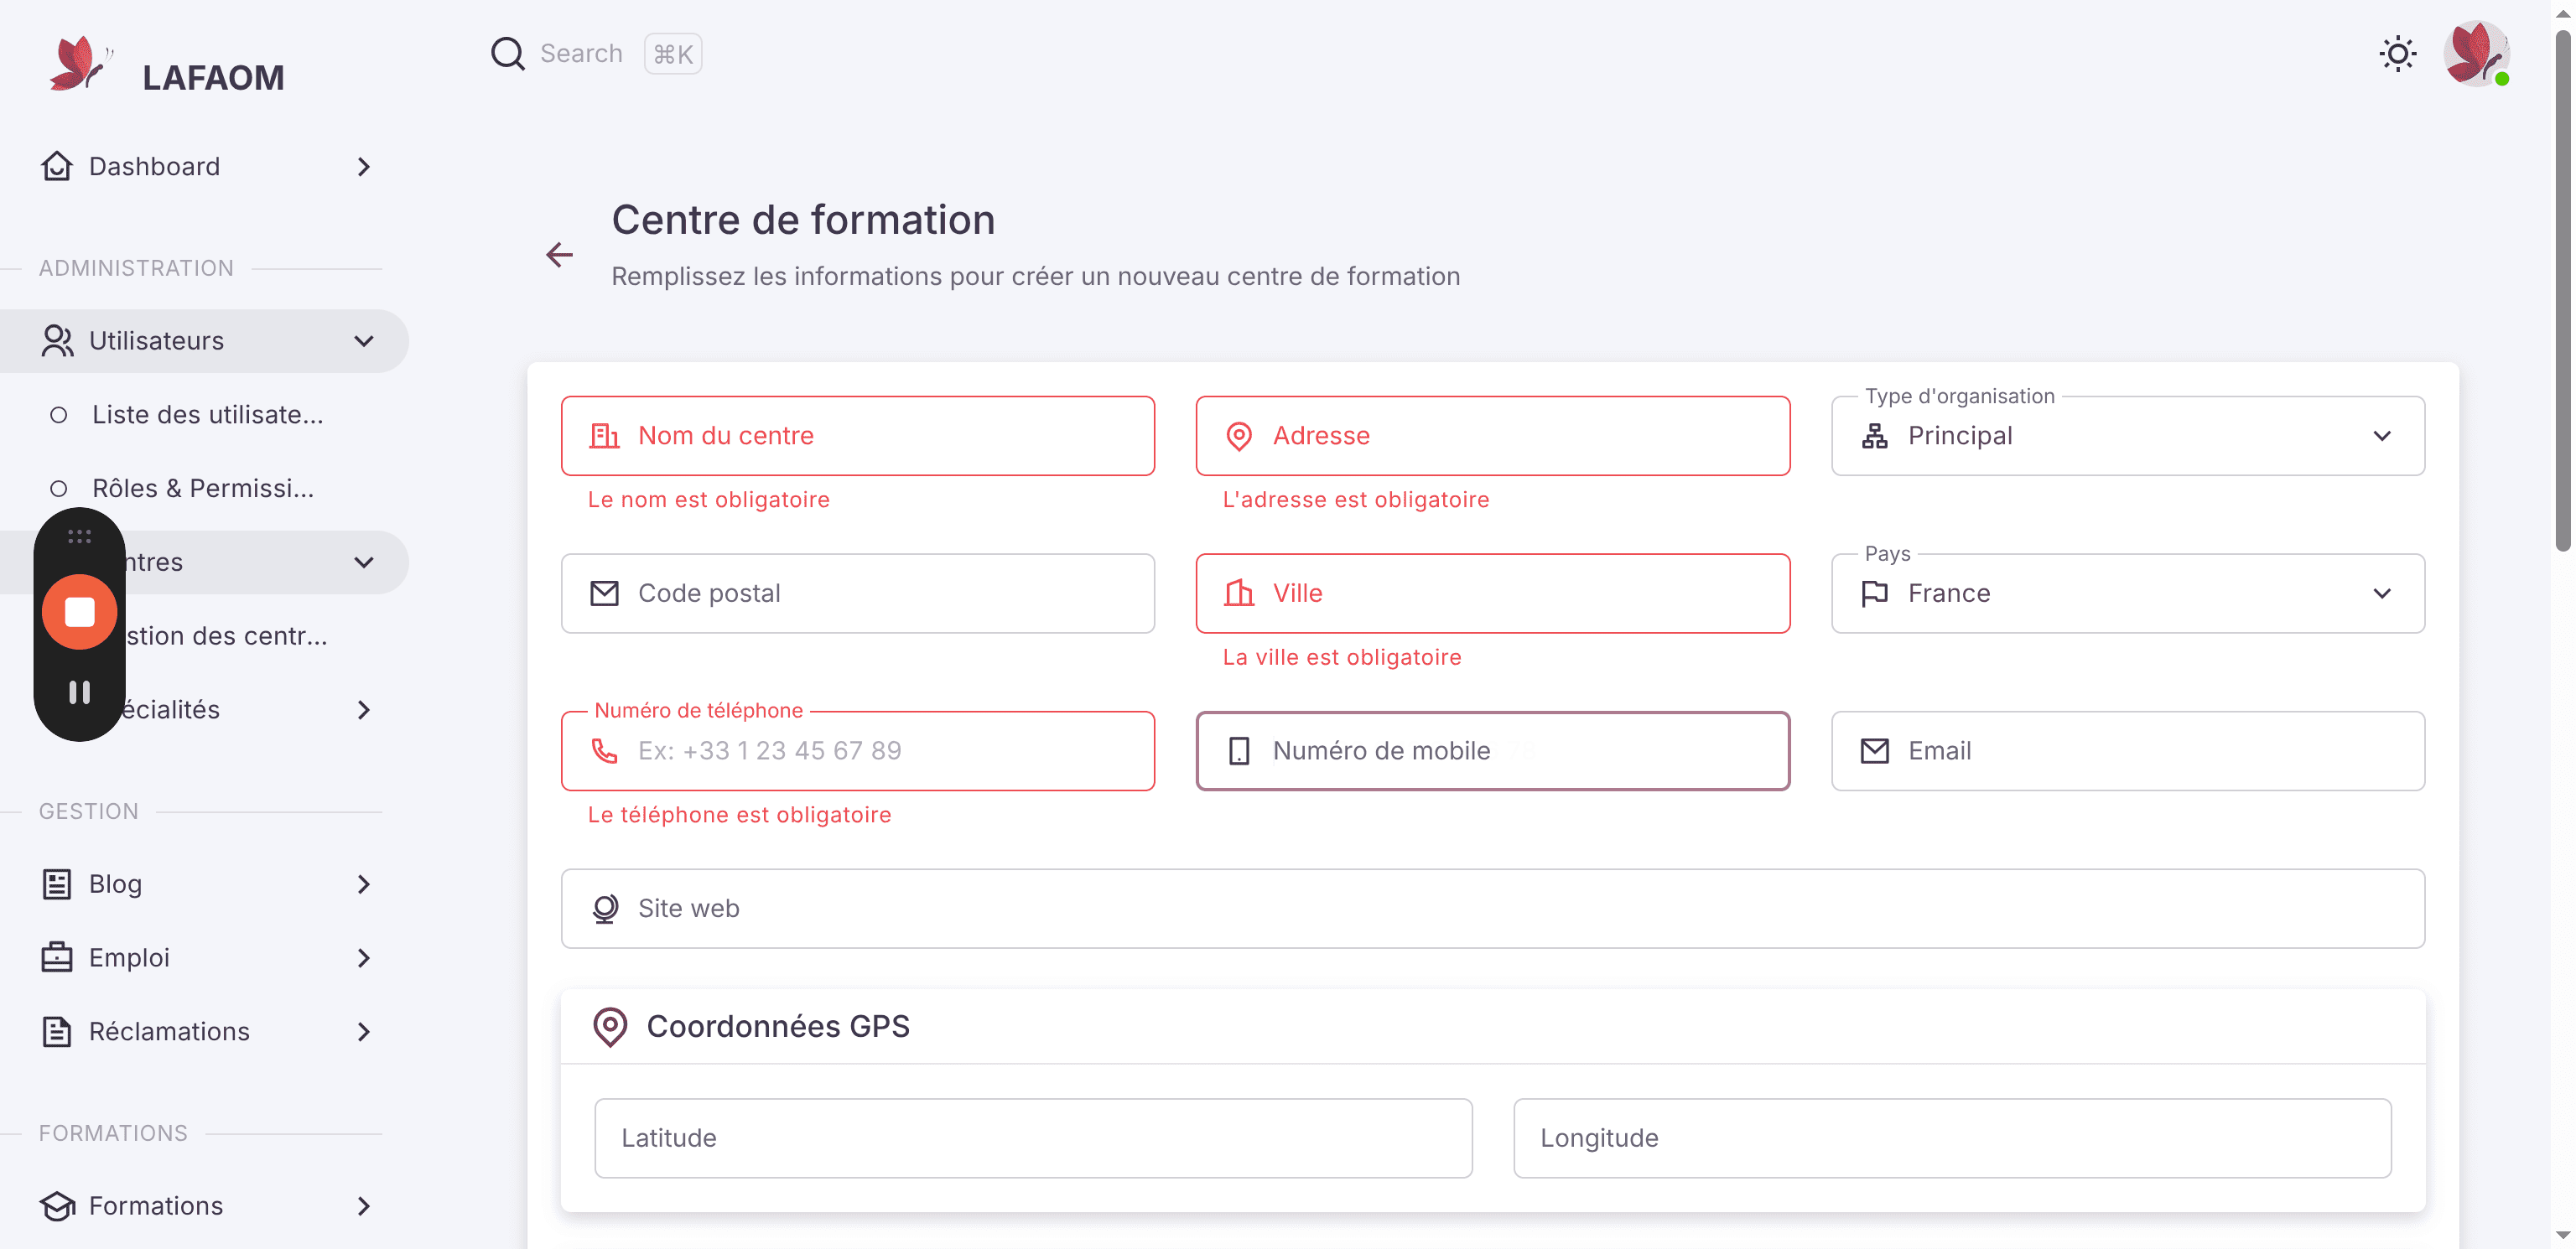Viewport: 2576px width, 1249px height.
Task: Click the search magnifier icon
Action: tap(507, 54)
